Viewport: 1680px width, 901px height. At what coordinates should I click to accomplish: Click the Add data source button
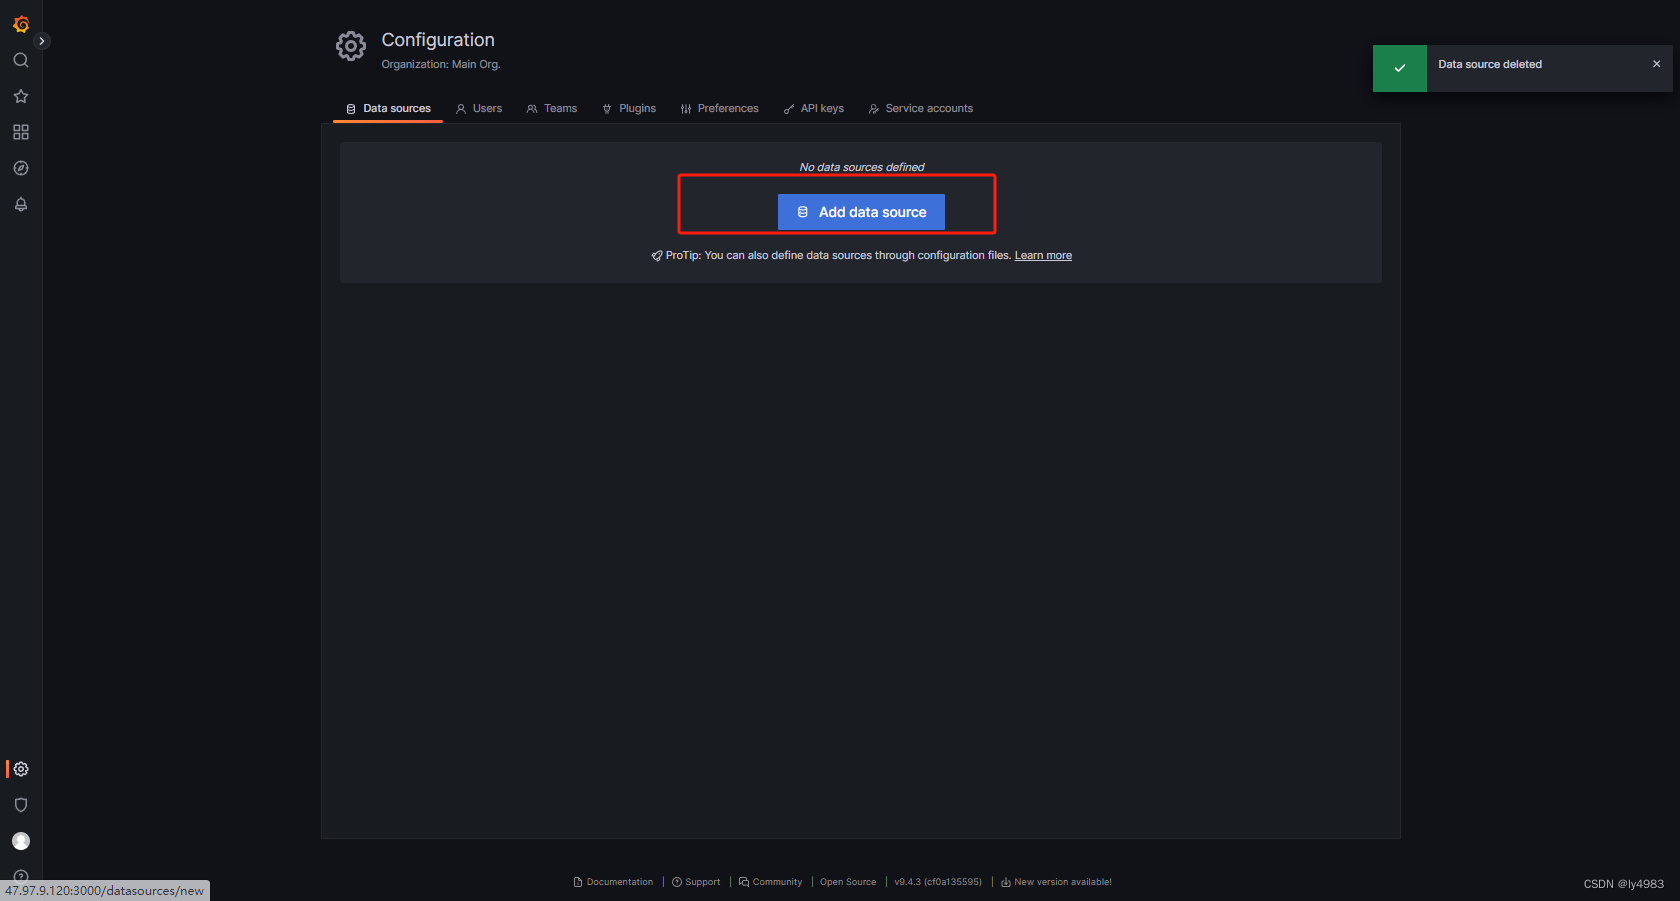[860, 212]
